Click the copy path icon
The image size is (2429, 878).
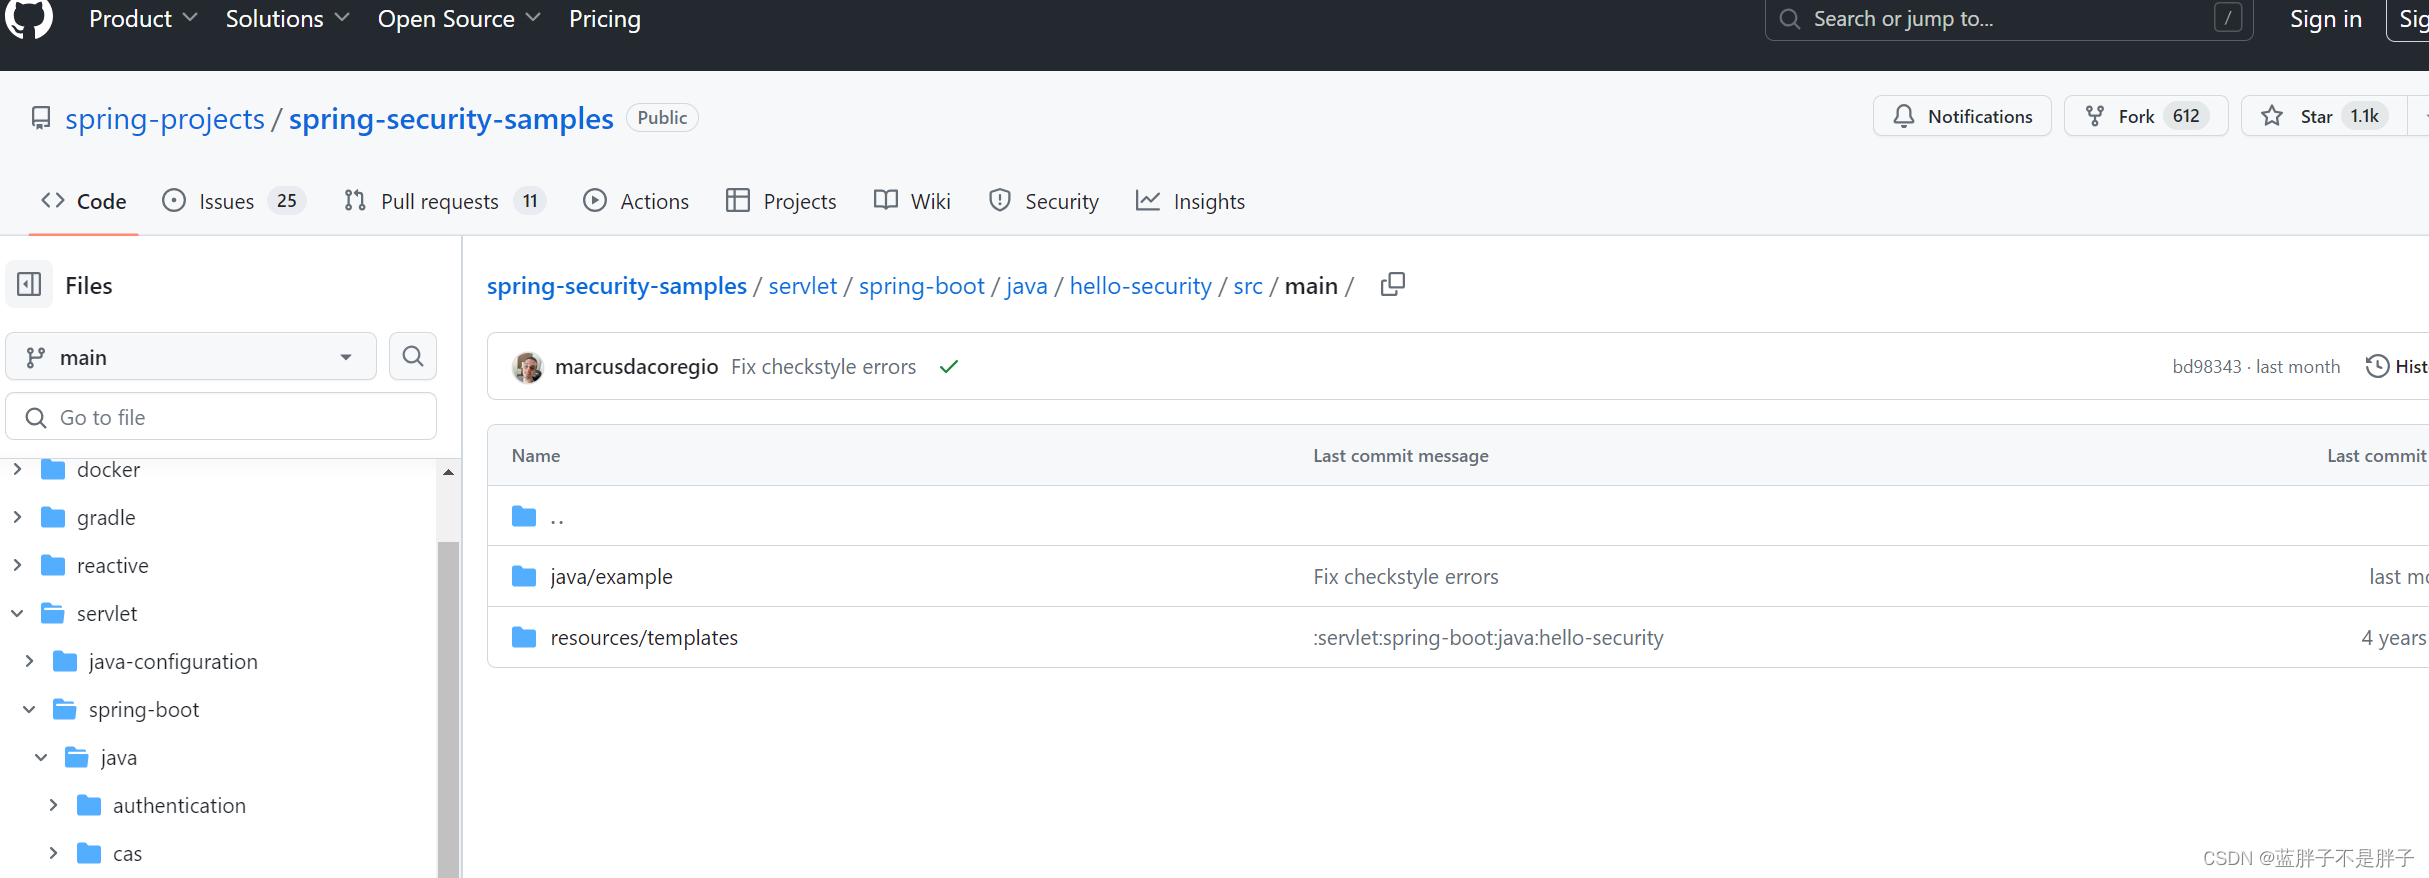coord(1392,285)
